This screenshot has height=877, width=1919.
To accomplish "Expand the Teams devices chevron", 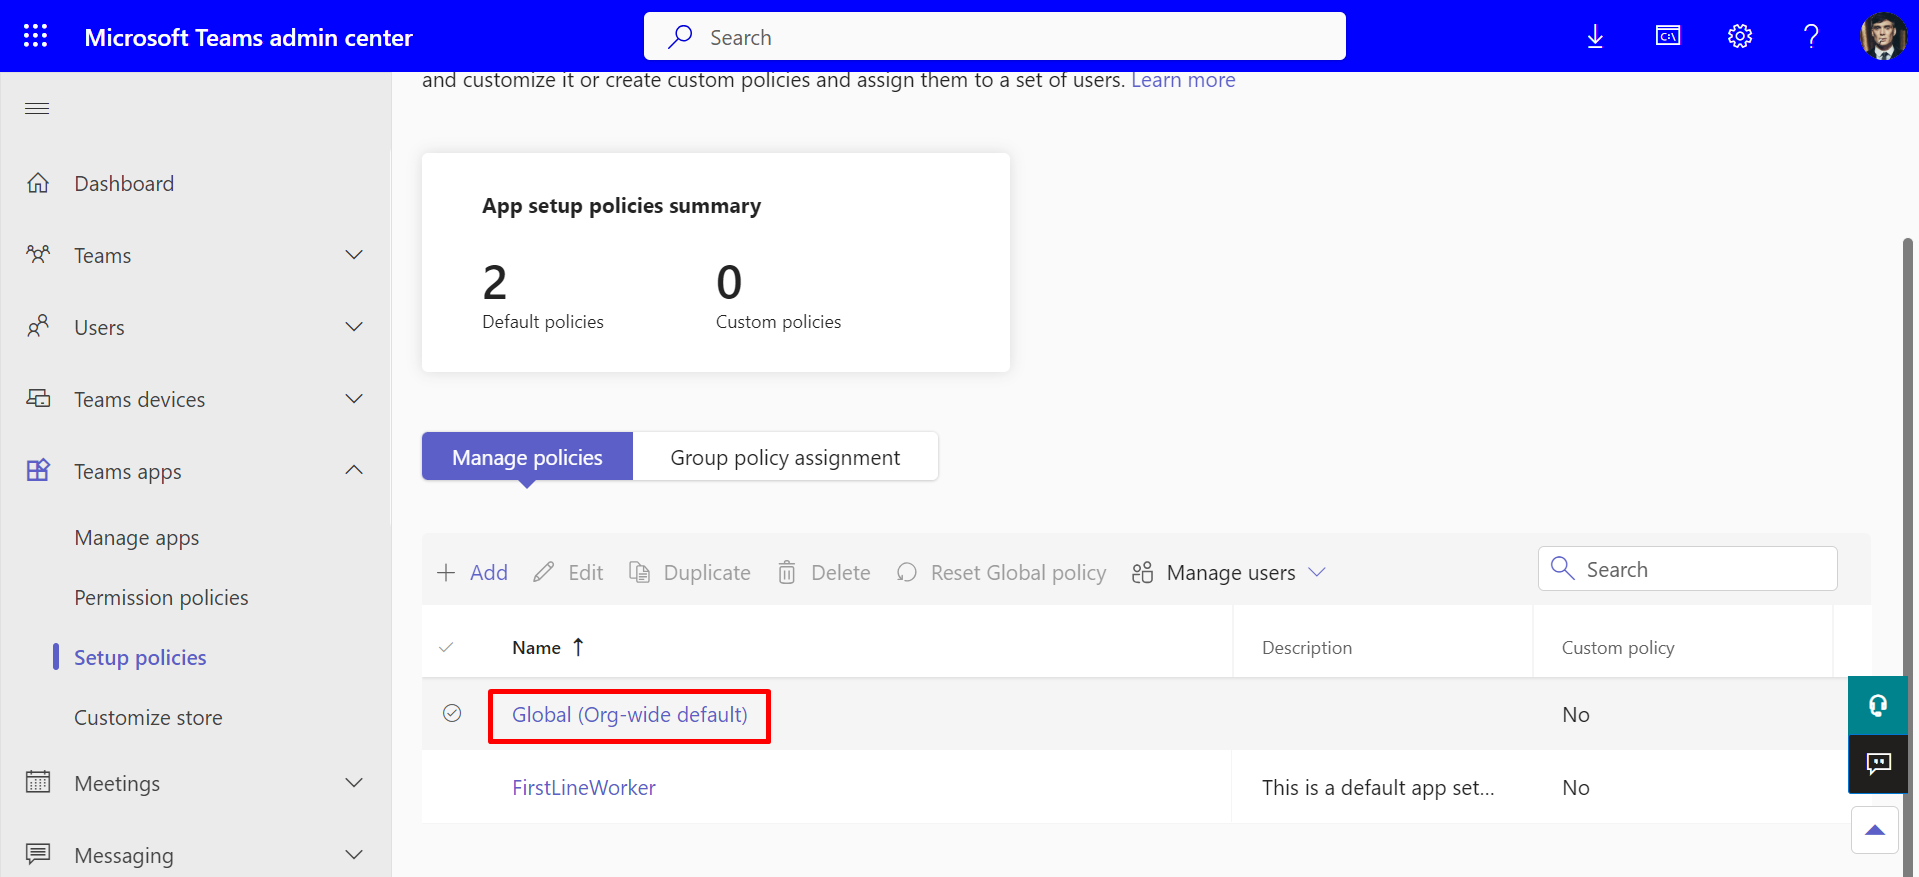I will click(354, 399).
